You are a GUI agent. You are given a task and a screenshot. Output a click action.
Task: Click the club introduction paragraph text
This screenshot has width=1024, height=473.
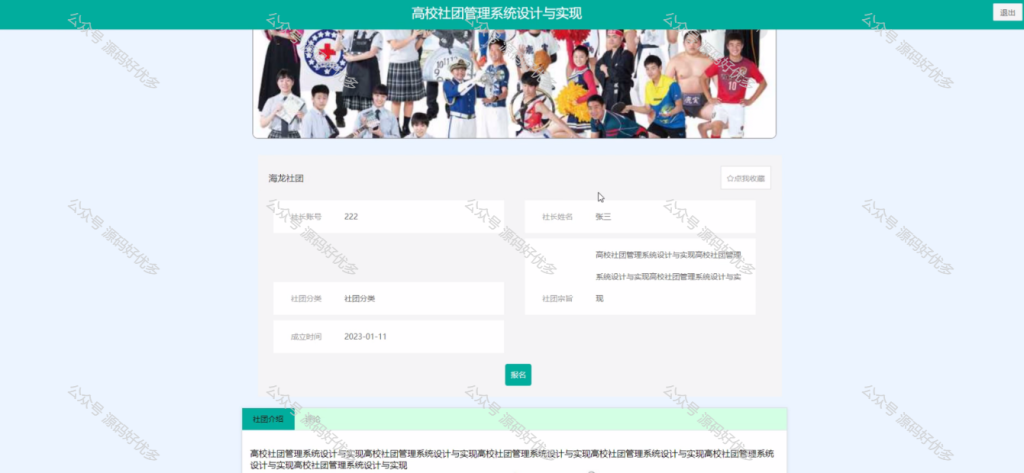tap(512, 459)
